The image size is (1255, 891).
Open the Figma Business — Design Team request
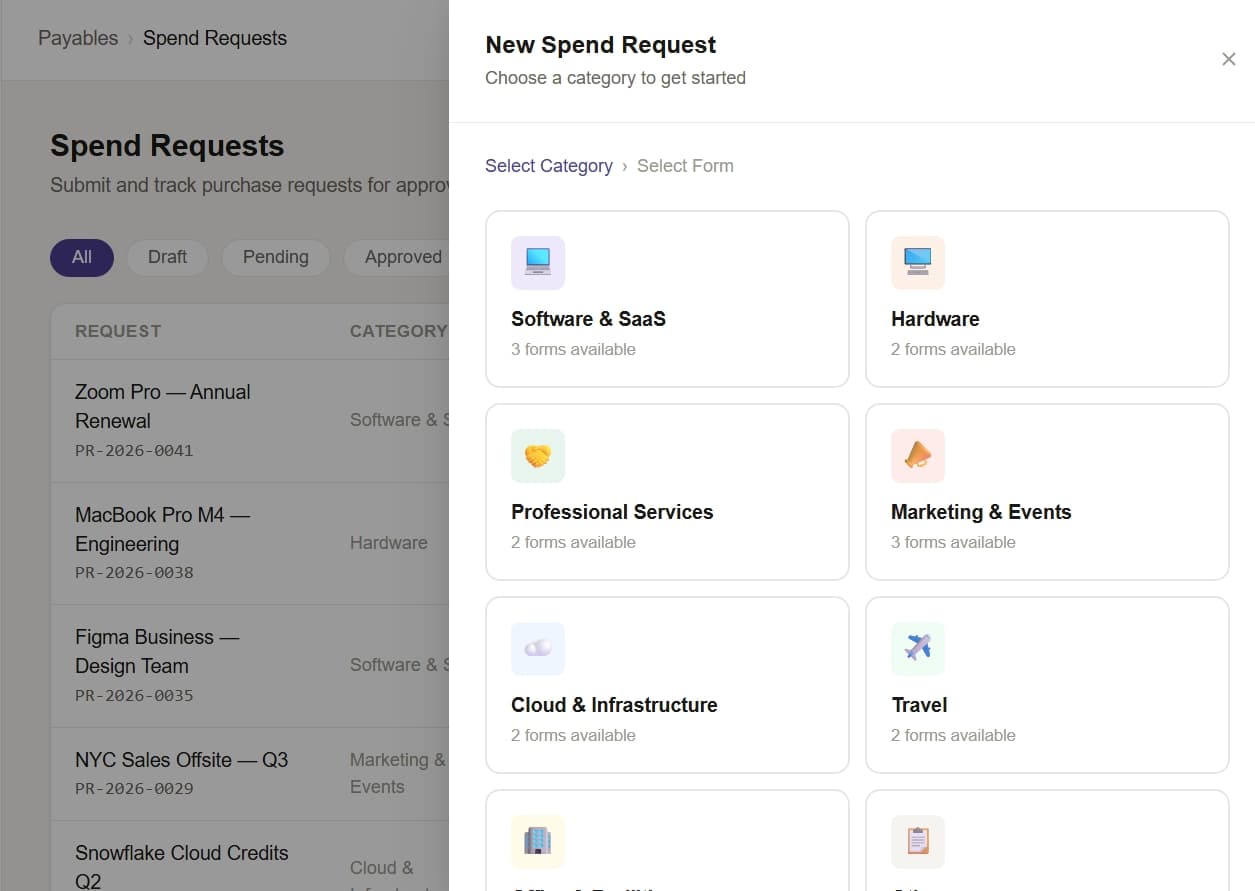(x=157, y=651)
